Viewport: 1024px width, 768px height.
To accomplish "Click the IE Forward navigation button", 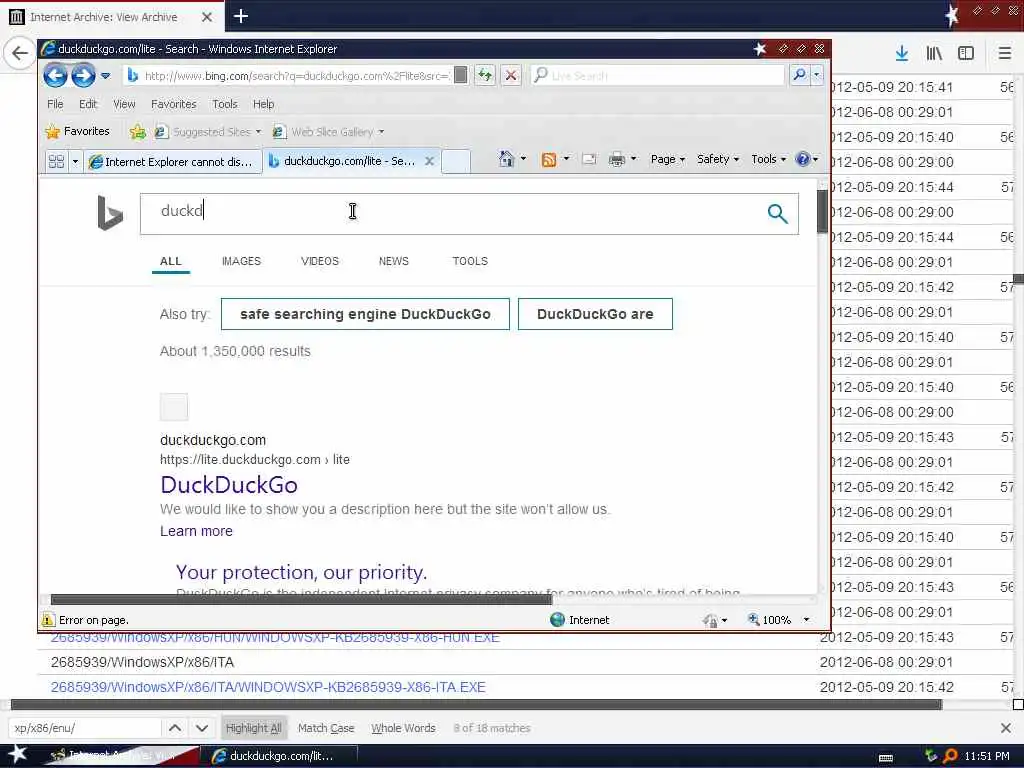I will coord(83,76).
